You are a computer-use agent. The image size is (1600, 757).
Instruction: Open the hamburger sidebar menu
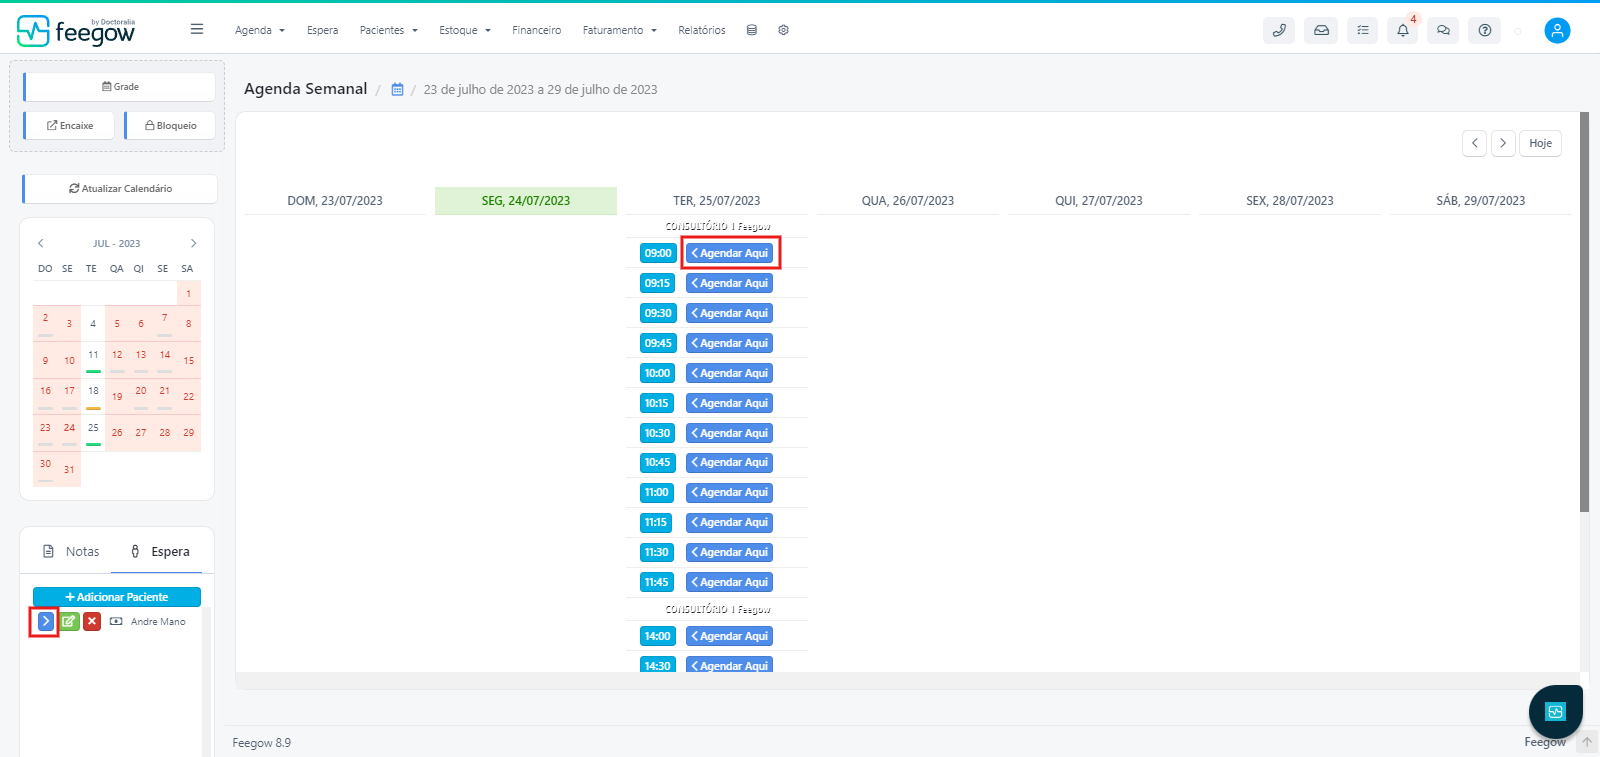pos(197,30)
